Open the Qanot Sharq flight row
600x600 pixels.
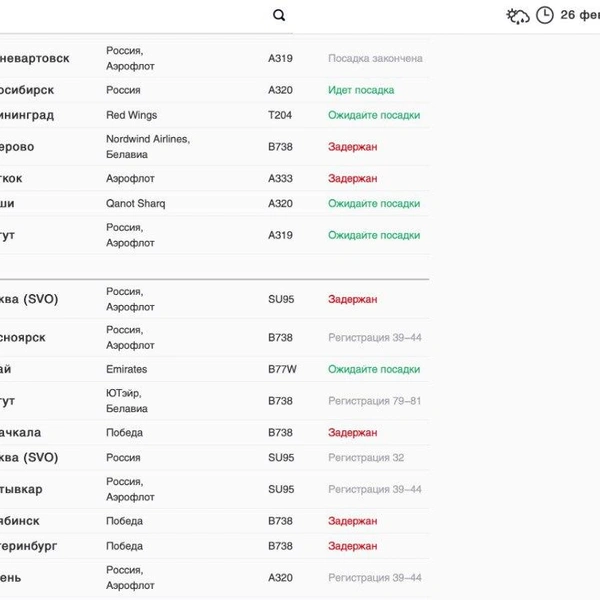point(135,203)
